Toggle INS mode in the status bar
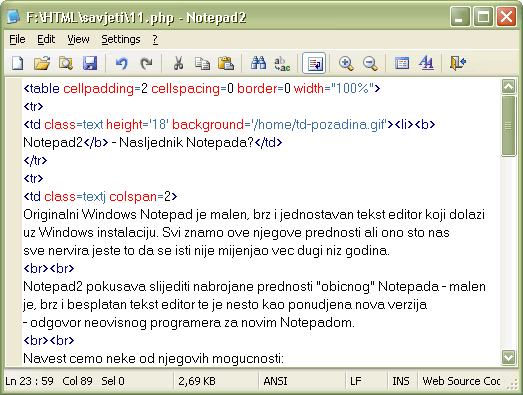523x395 pixels. tap(401, 381)
